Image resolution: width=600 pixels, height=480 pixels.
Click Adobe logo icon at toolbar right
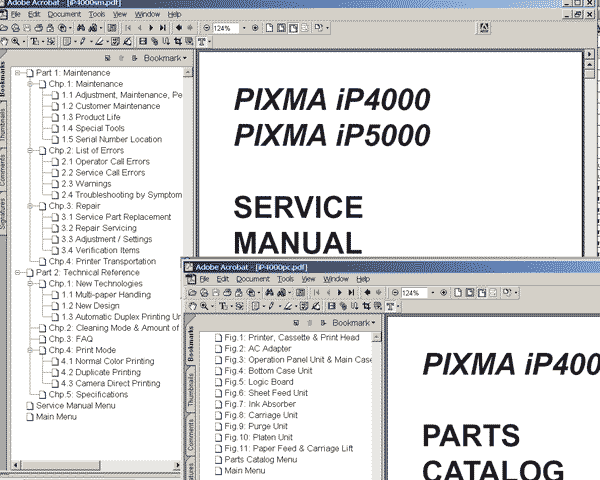tap(484, 28)
